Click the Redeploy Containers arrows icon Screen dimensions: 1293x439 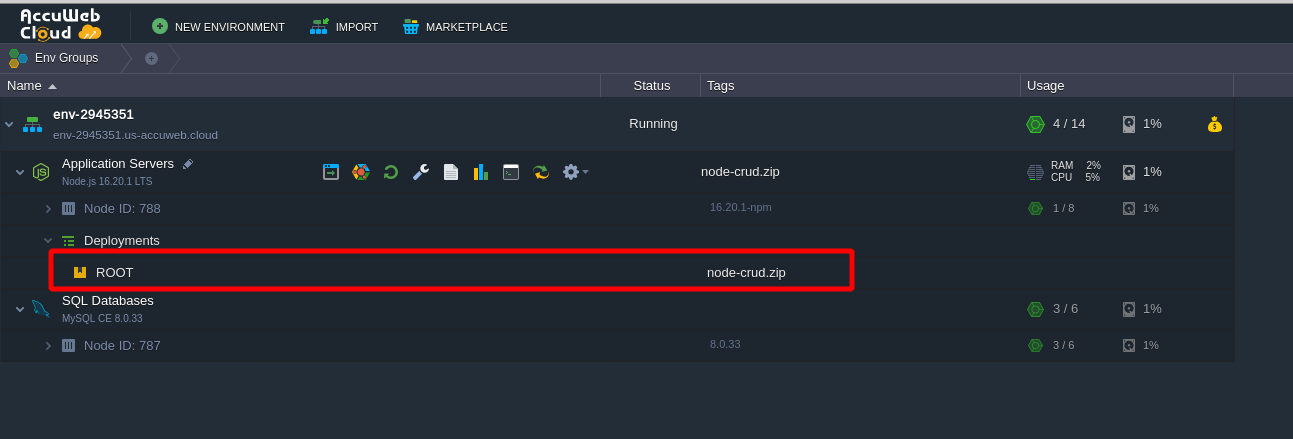point(541,172)
